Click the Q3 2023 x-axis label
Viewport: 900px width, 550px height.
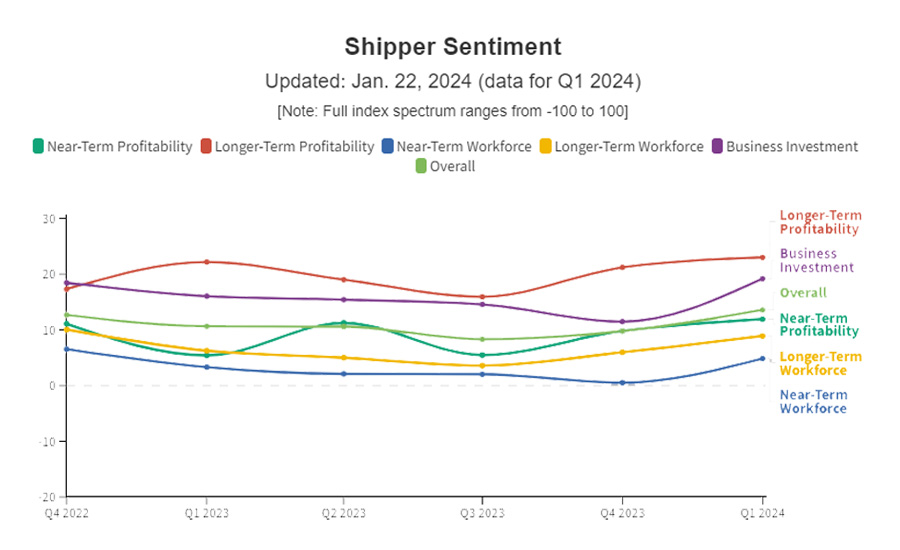pyautogui.click(x=483, y=514)
